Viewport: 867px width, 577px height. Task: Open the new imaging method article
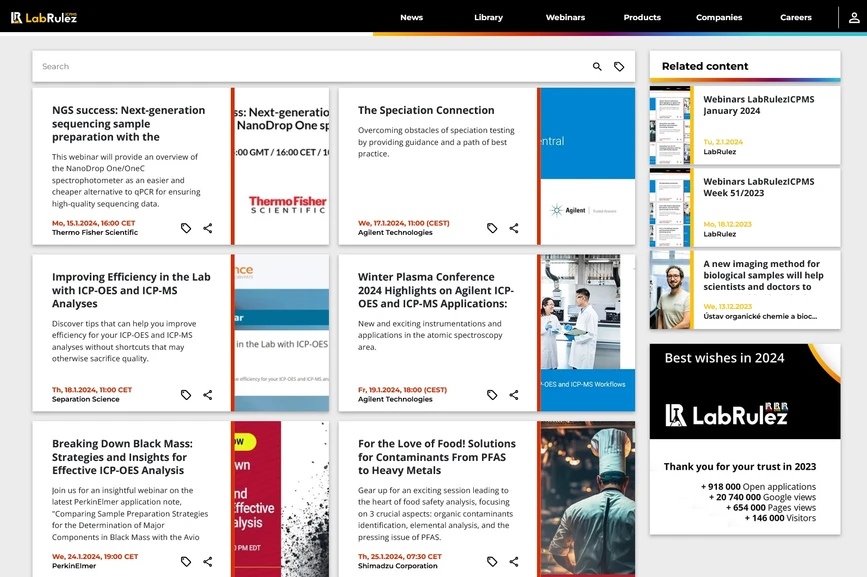763,275
